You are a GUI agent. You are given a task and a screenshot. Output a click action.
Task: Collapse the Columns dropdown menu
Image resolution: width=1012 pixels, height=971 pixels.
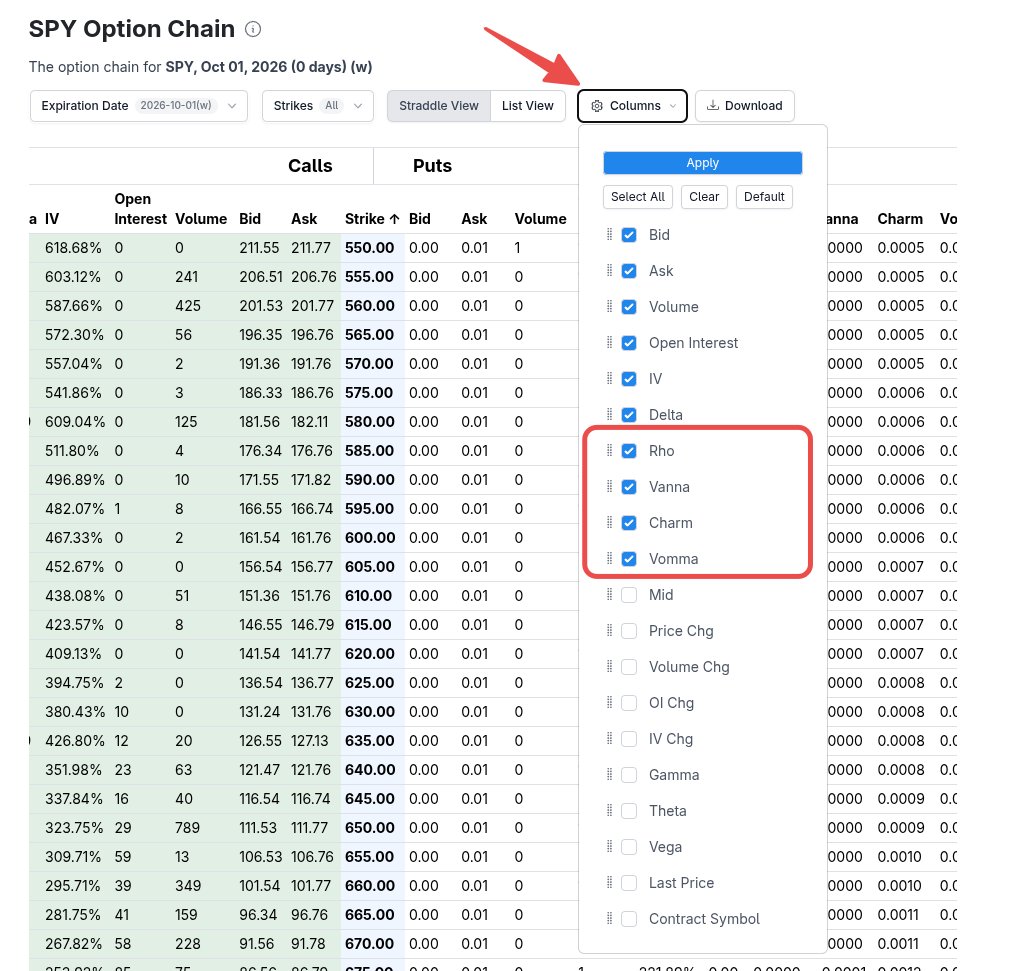(632, 106)
